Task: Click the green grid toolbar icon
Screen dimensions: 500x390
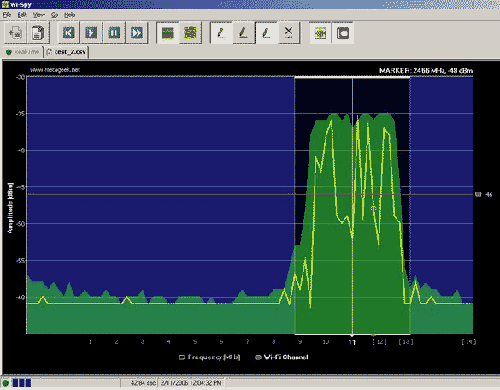Action: tap(320, 33)
